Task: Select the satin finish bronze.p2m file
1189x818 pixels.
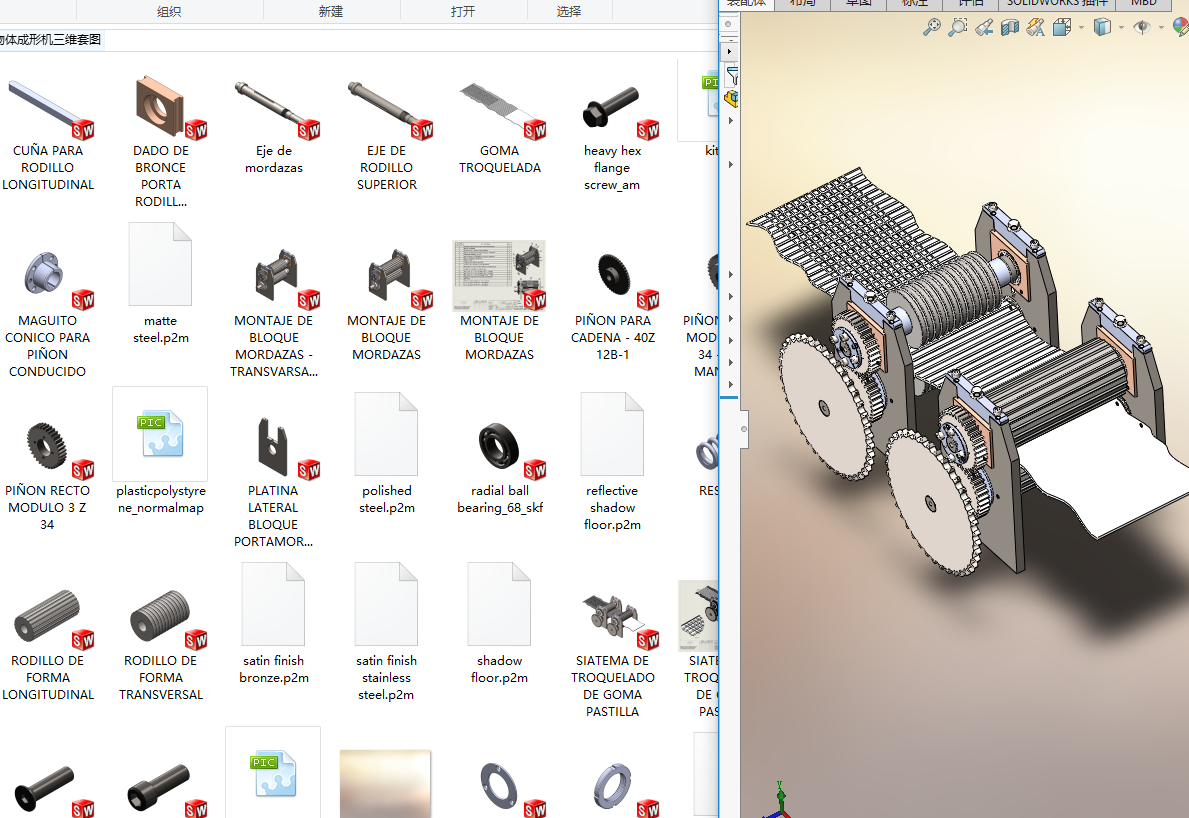Action: pos(274,624)
